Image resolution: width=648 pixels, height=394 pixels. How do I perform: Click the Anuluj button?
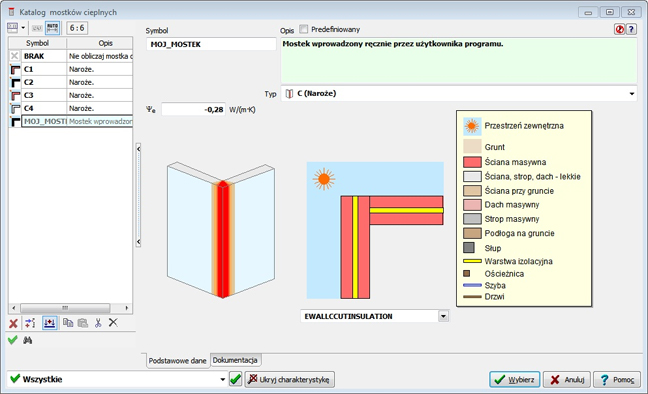(x=567, y=380)
